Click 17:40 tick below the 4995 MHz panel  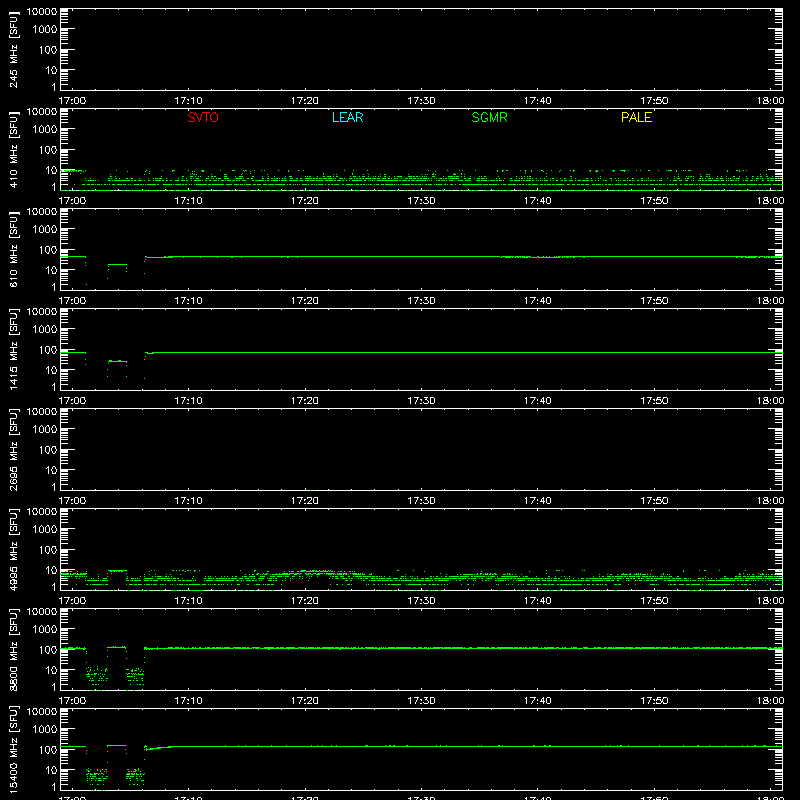click(538, 601)
